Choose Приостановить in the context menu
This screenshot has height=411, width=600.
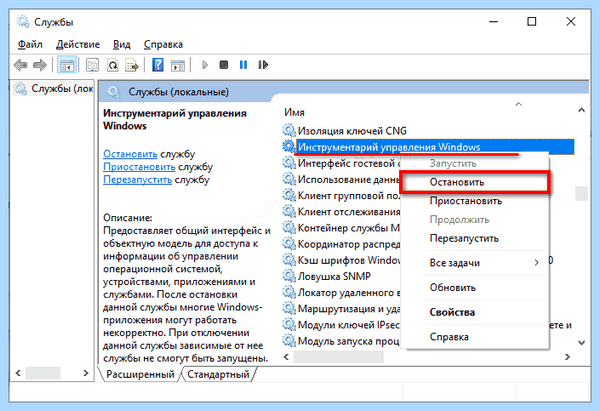pyautogui.click(x=474, y=201)
